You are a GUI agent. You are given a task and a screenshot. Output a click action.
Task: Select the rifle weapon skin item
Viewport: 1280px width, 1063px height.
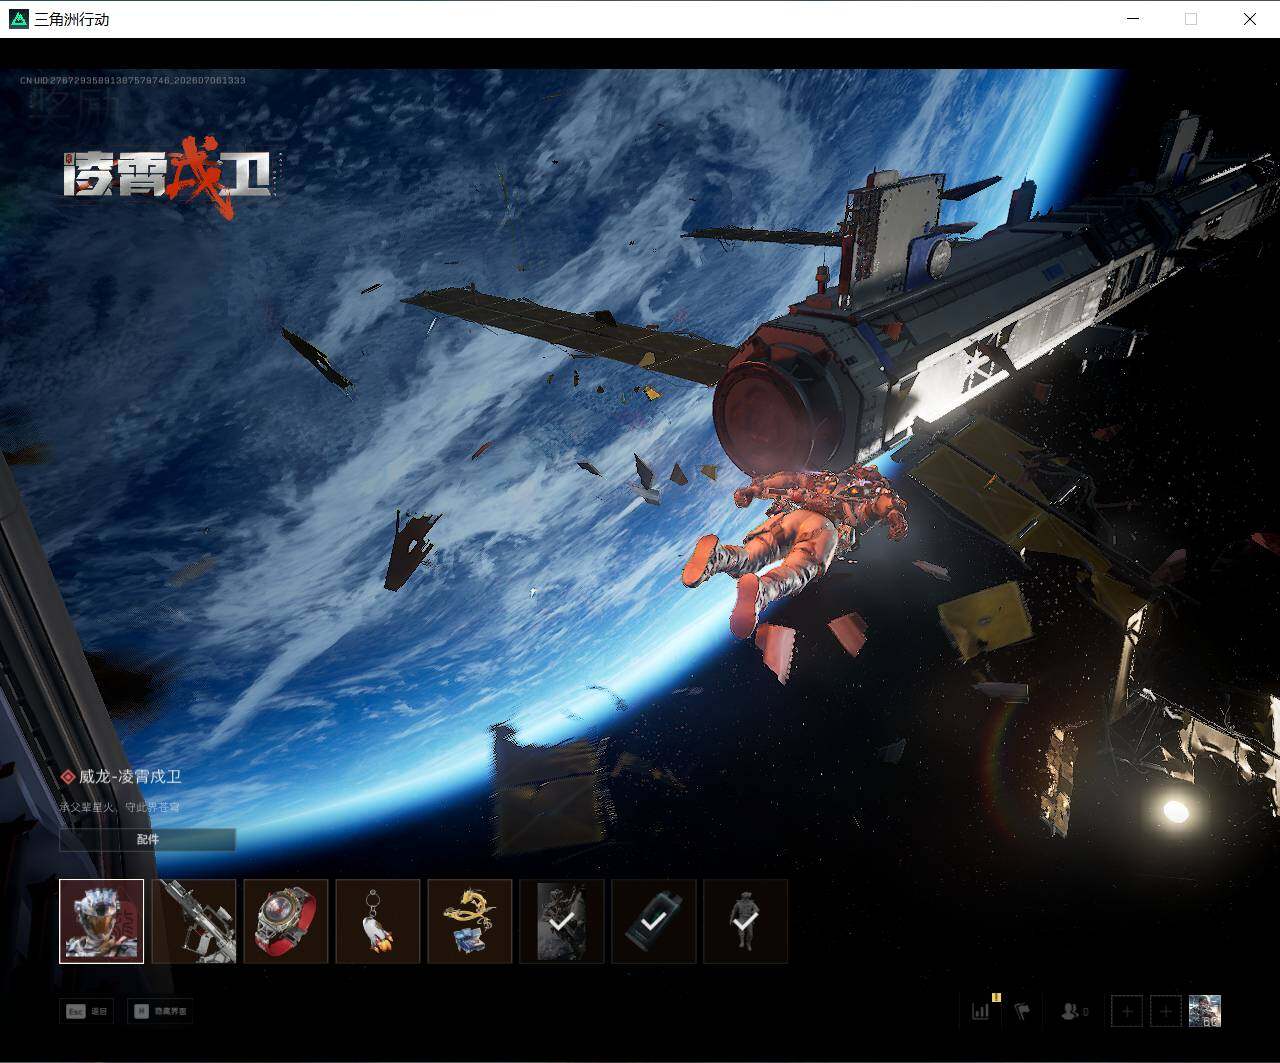(194, 921)
